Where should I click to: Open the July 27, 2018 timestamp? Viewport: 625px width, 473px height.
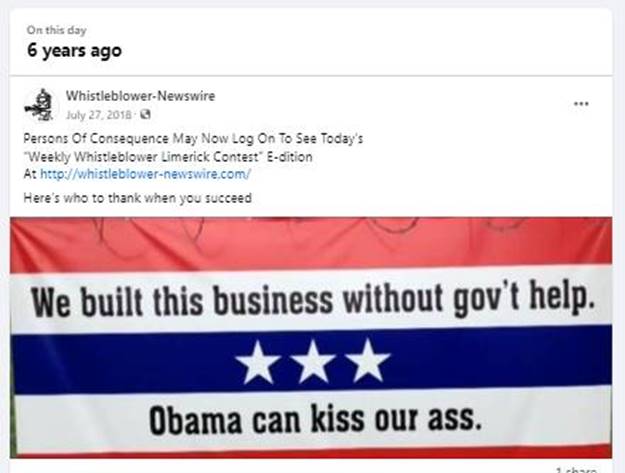[98, 115]
